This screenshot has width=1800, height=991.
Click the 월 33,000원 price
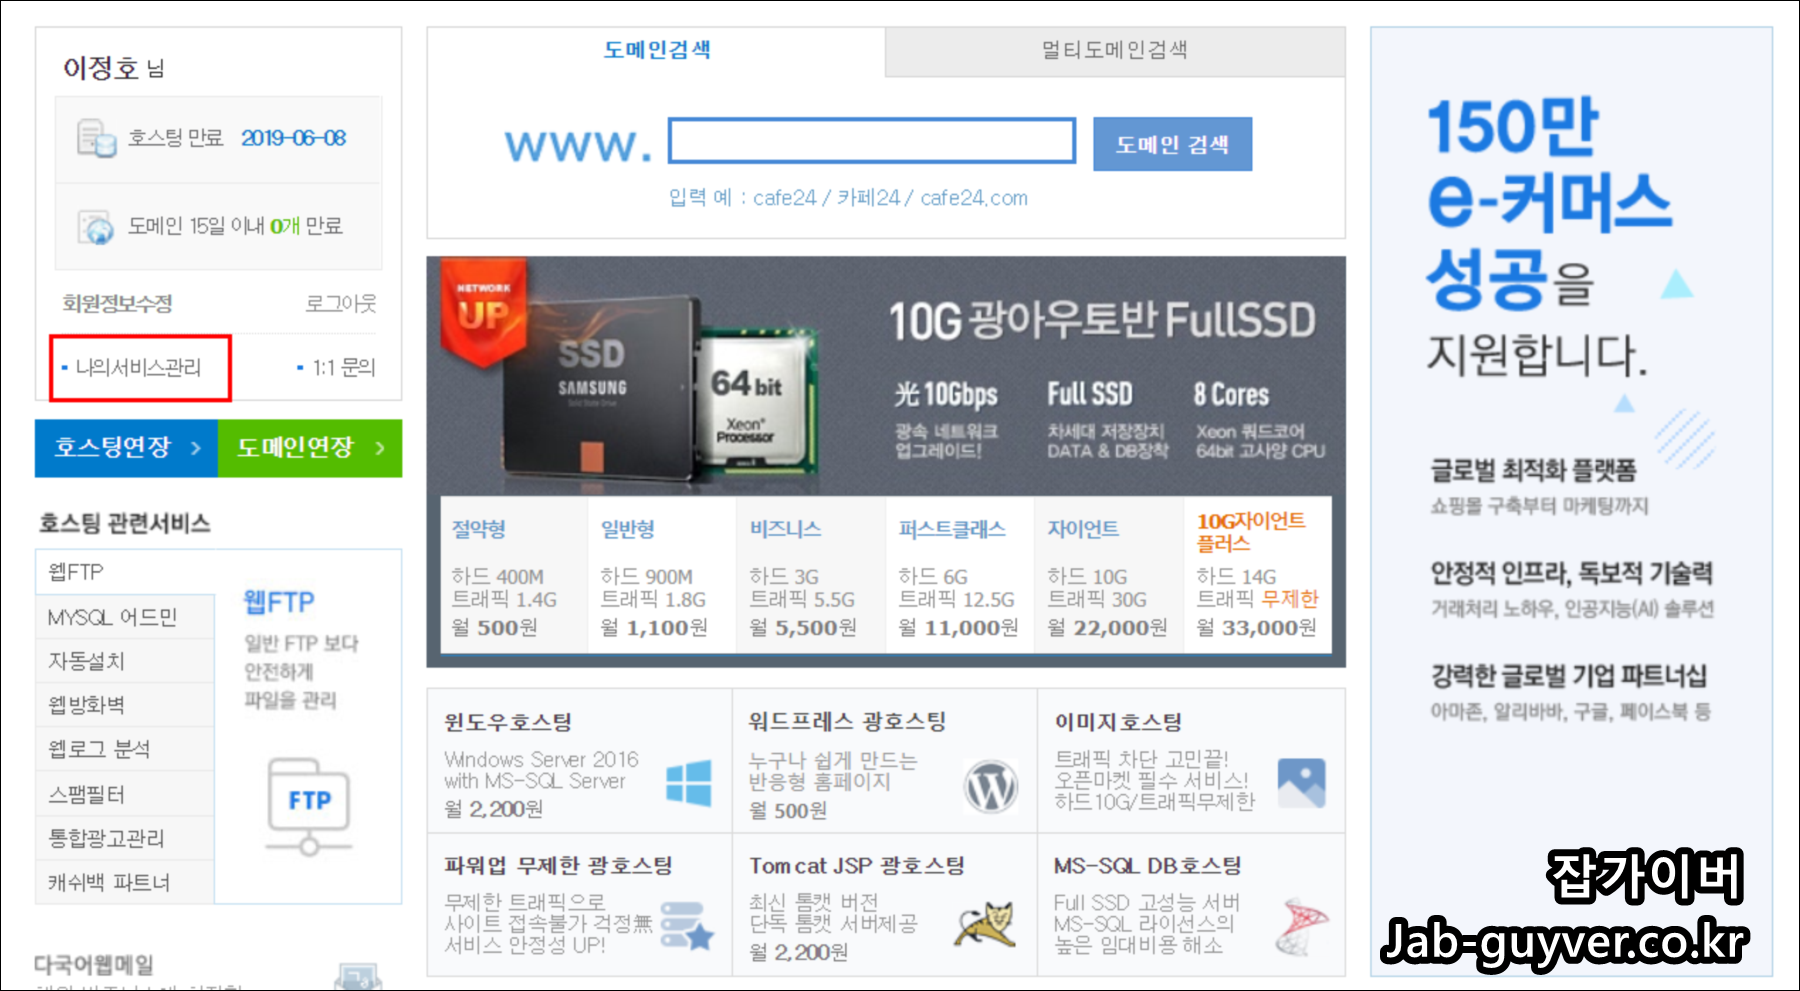point(1256,627)
